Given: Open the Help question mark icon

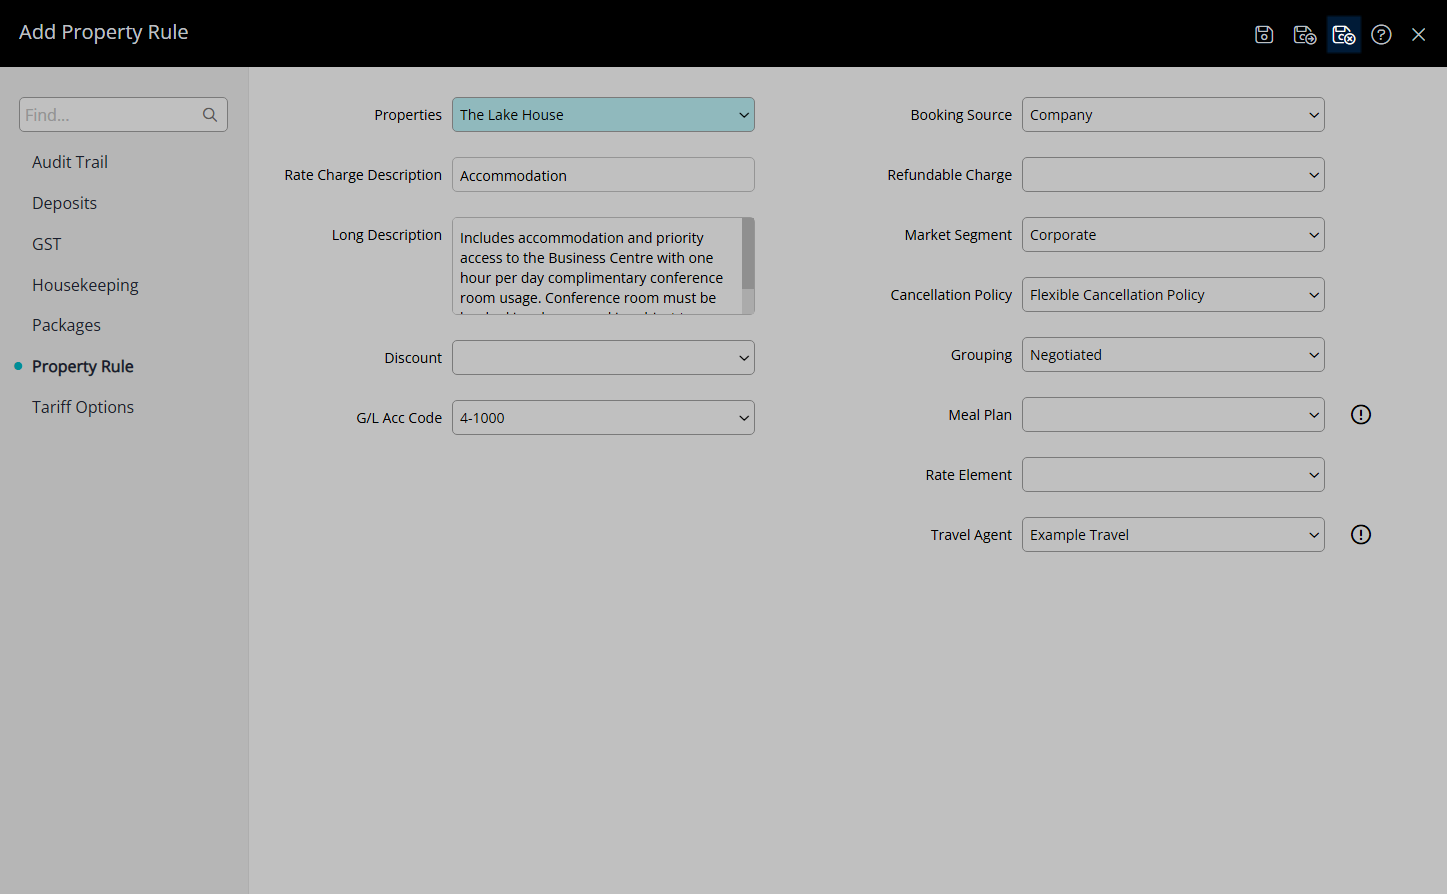Looking at the screenshot, I should coord(1381,35).
